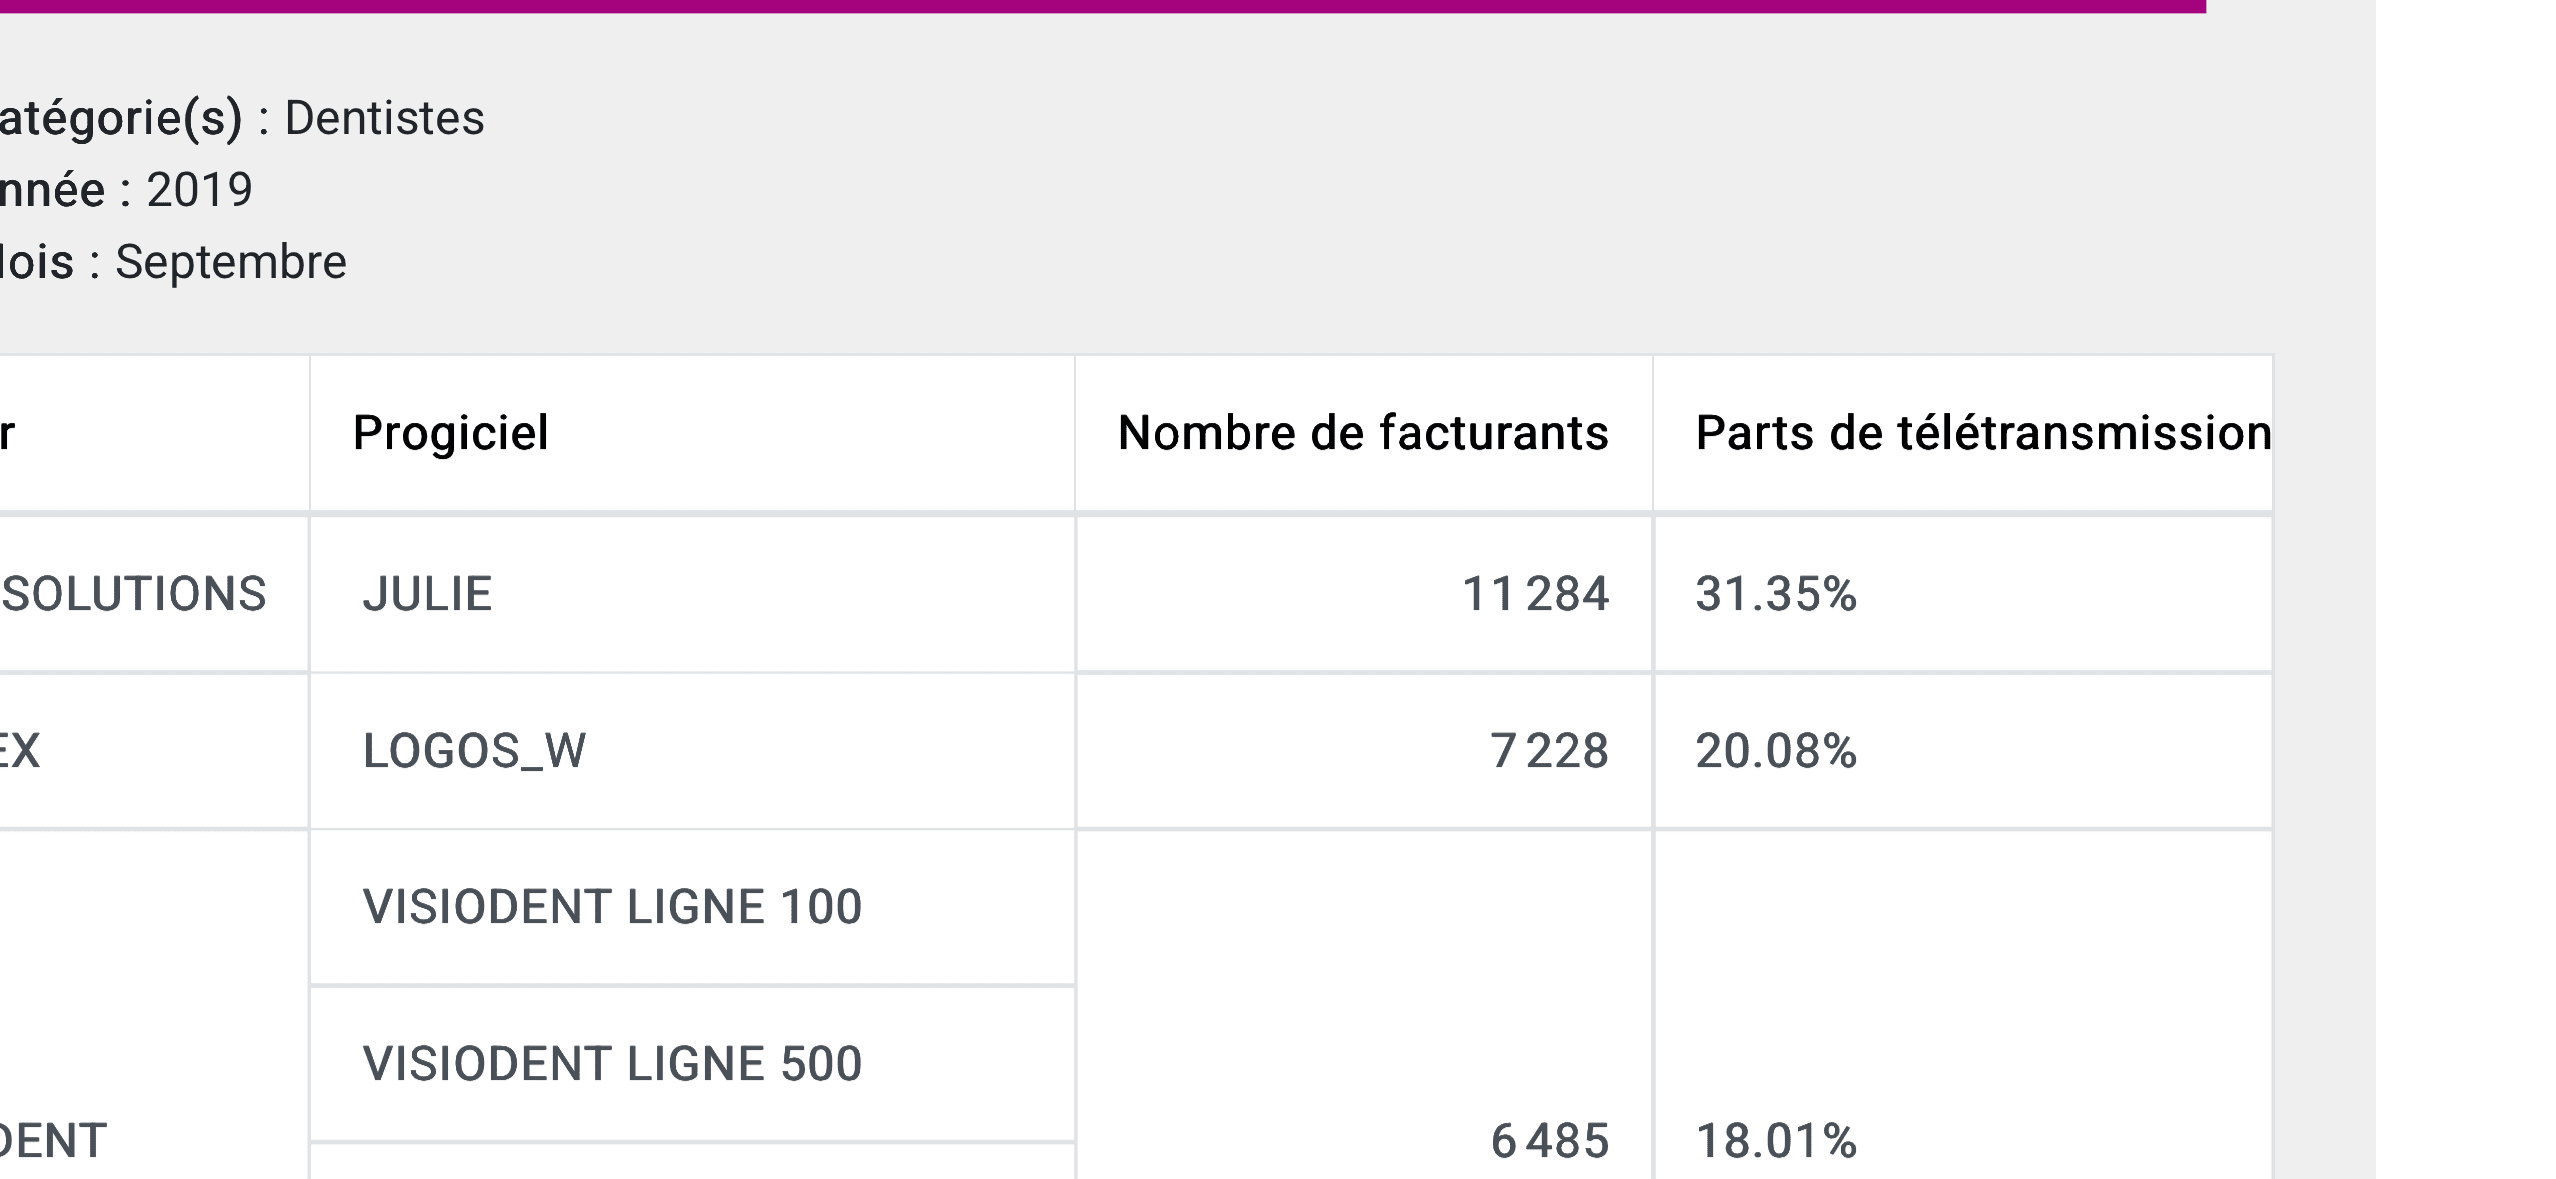The height and width of the screenshot is (1179, 2556).
Task: Click the 20.08% télétransmission share
Action: (x=1775, y=751)
